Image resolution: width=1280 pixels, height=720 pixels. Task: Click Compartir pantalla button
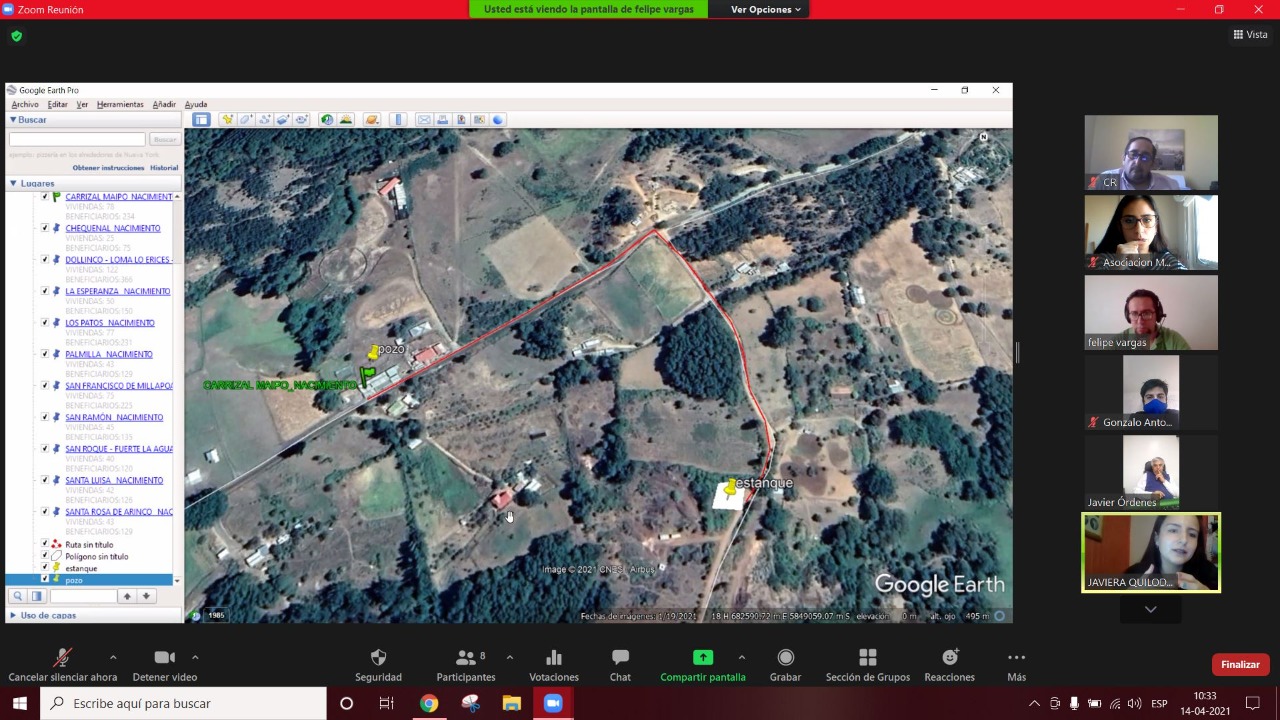click(703, 665)
